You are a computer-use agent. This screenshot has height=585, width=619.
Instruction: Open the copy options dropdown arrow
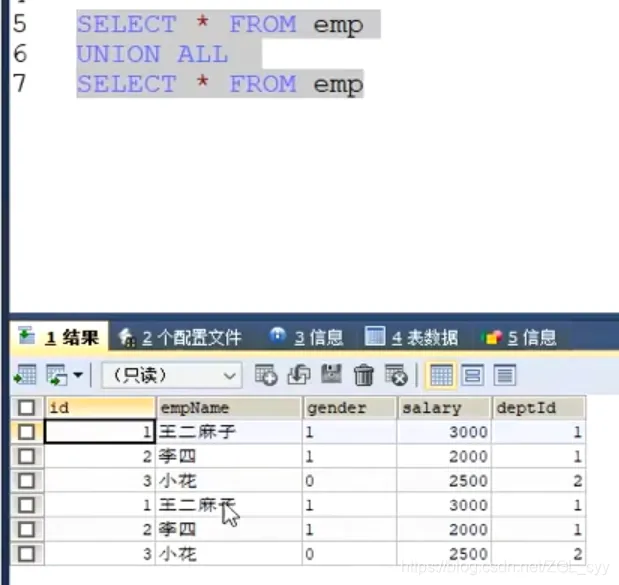78,375
